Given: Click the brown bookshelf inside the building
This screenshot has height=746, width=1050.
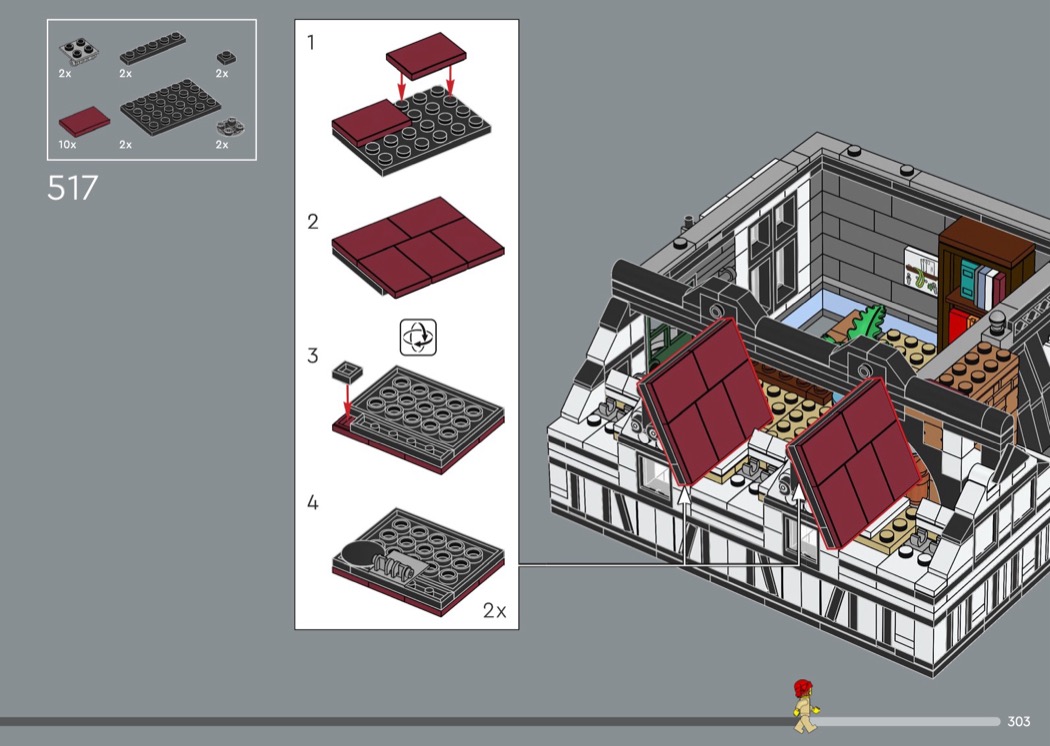Looking at the screenshot, I should tap(983, 273).
